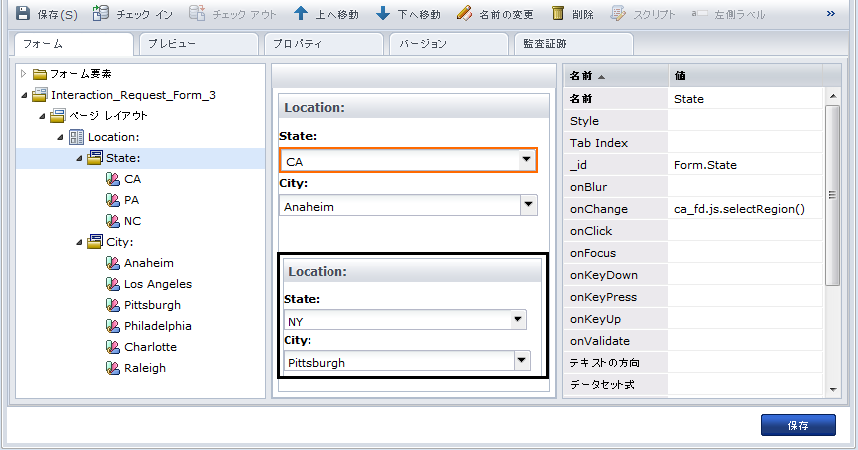
Task: Click the Interaction_Request_Form_3 form icon
Action: 40,95
